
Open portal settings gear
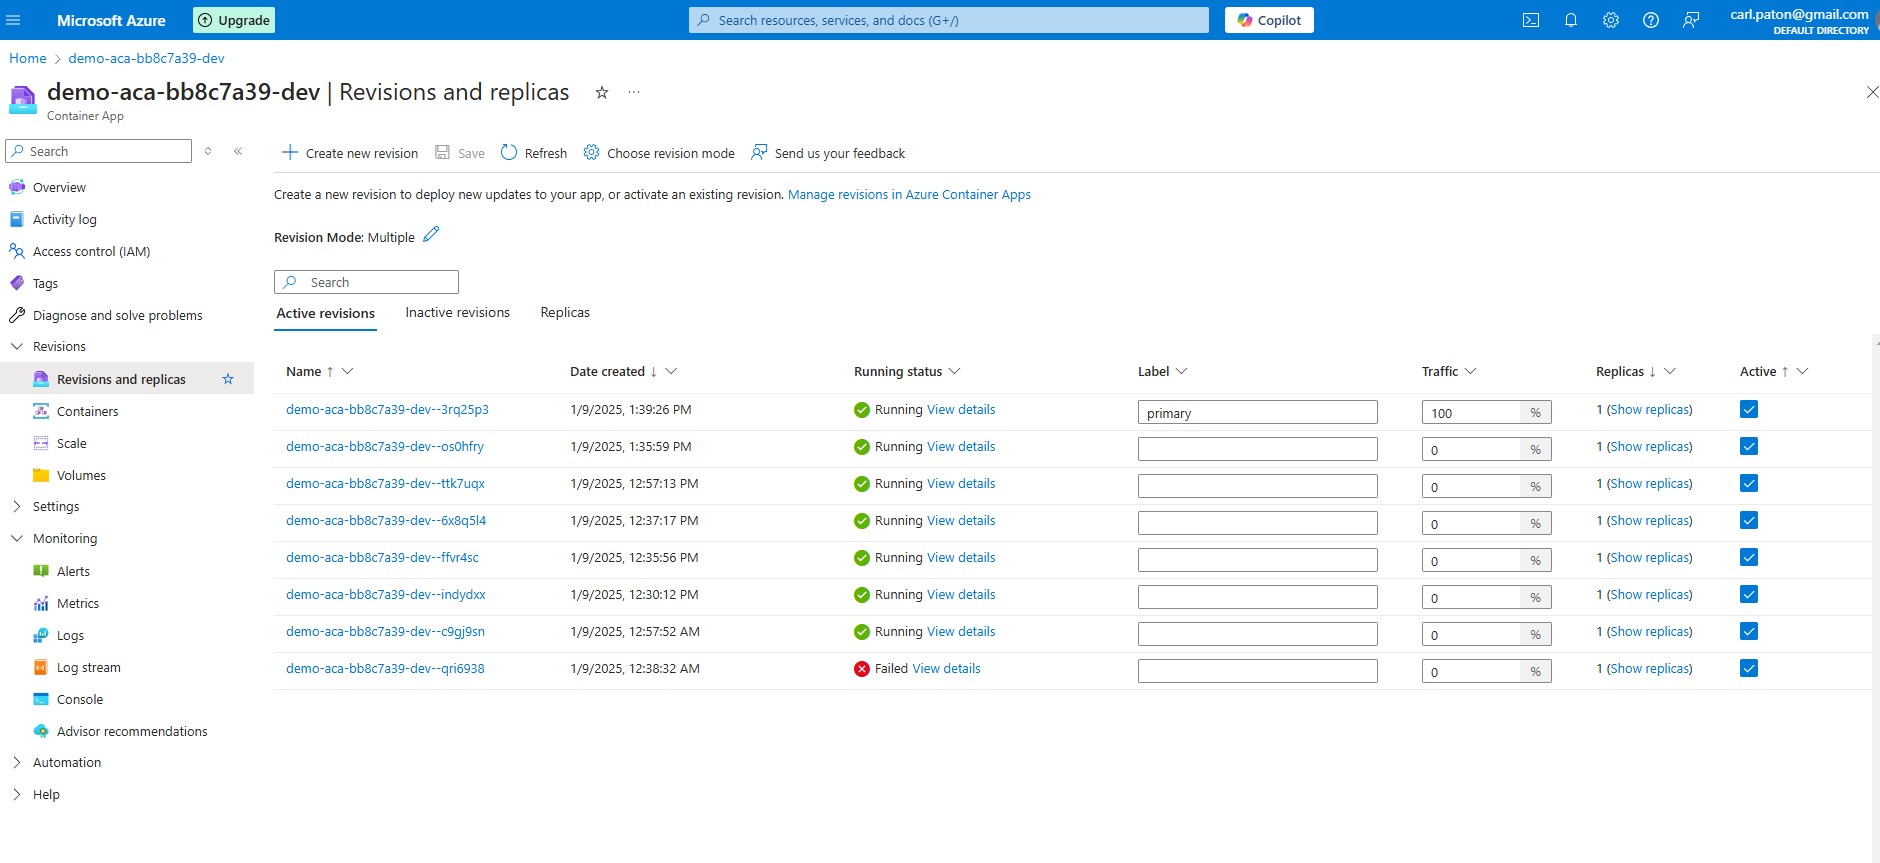point(1611,20)
